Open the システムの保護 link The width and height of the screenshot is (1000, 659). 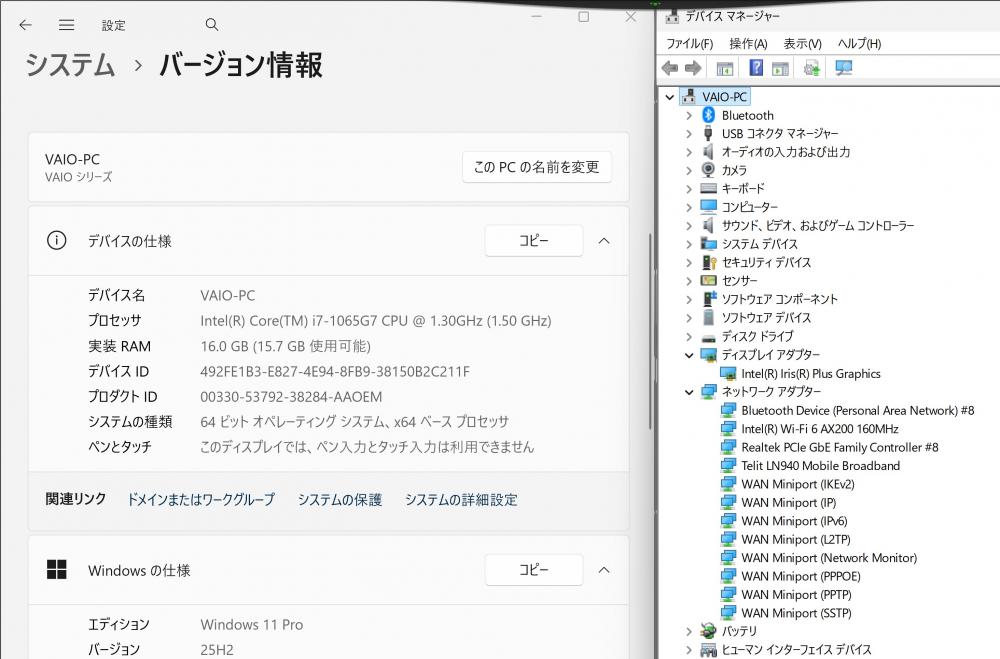pos(339,499)
